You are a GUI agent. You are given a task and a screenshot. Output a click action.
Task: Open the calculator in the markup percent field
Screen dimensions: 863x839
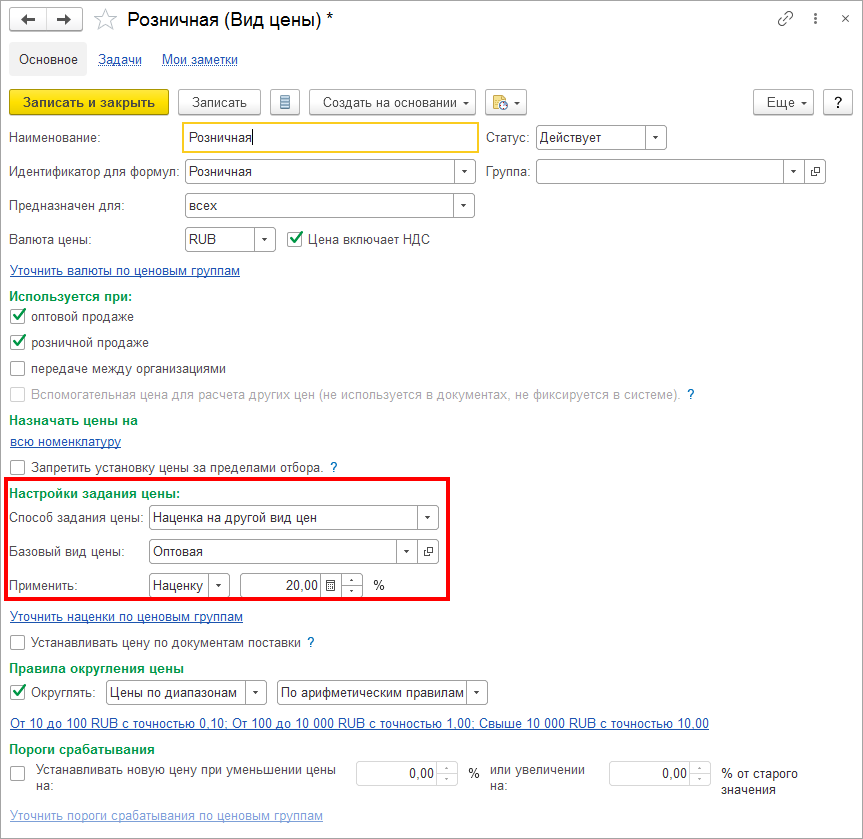(331, 585)
